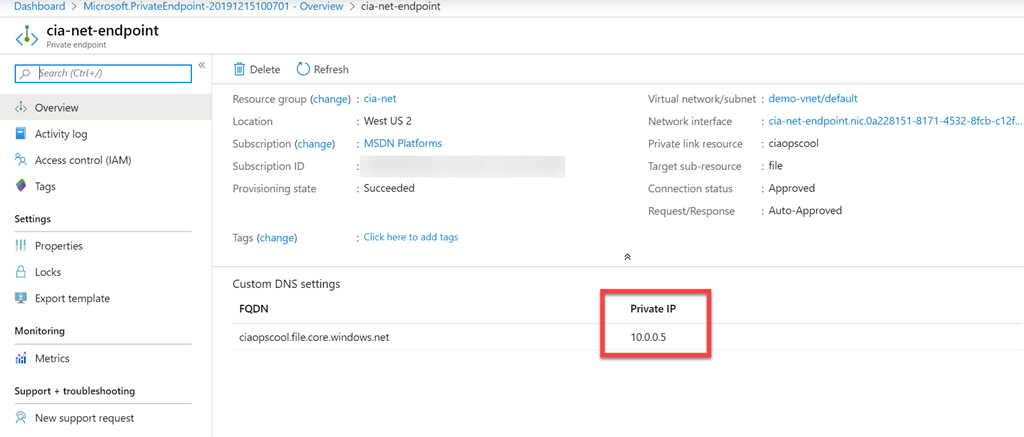Select the Tags icon in sidebar
1024x437 pixels.
pyautogui.click(x=22, y=186)
